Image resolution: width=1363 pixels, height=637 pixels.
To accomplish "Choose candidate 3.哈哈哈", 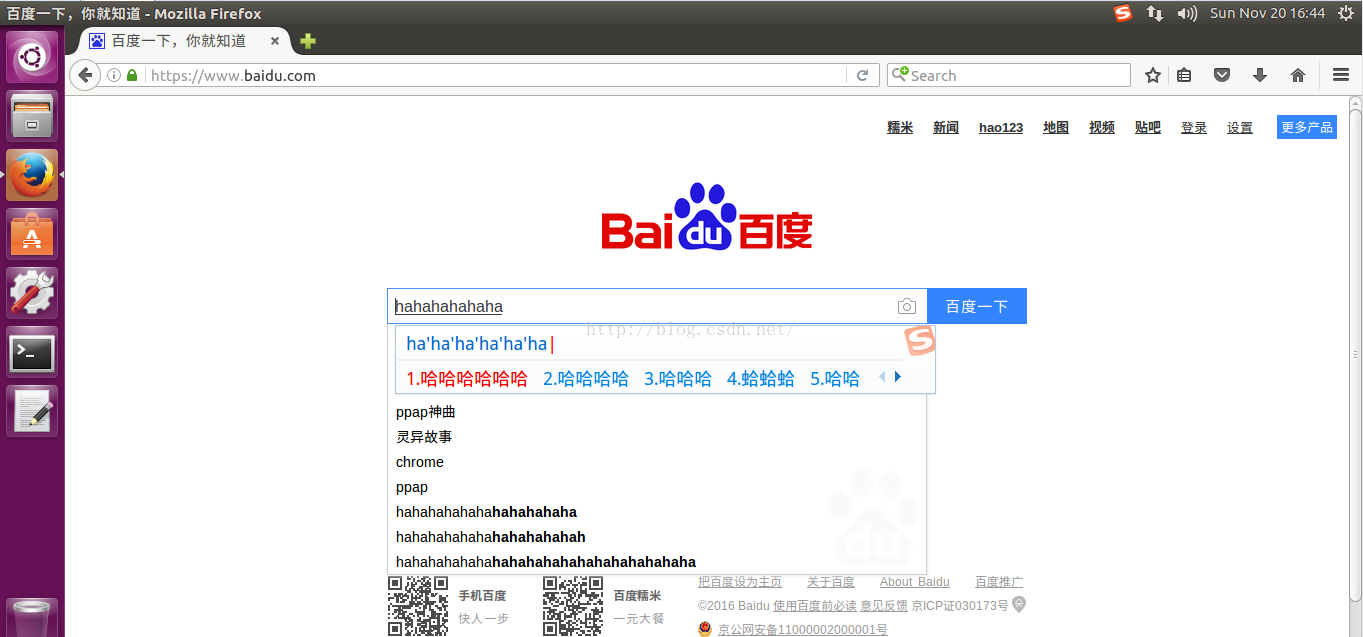I will 678,378.
